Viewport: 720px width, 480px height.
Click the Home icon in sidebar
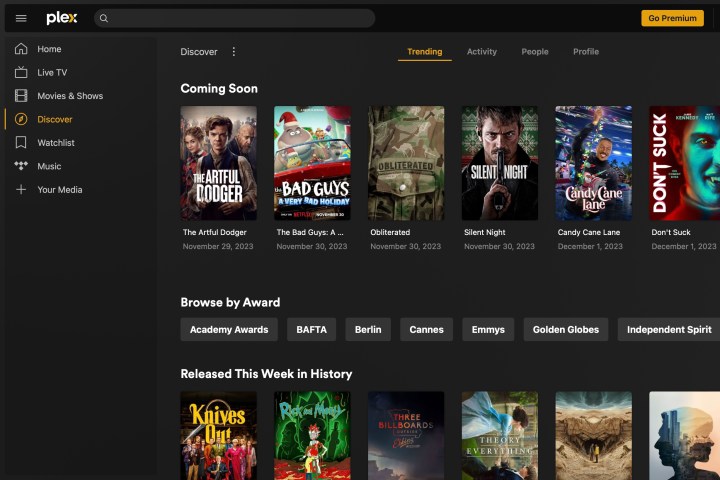point(21,49)
